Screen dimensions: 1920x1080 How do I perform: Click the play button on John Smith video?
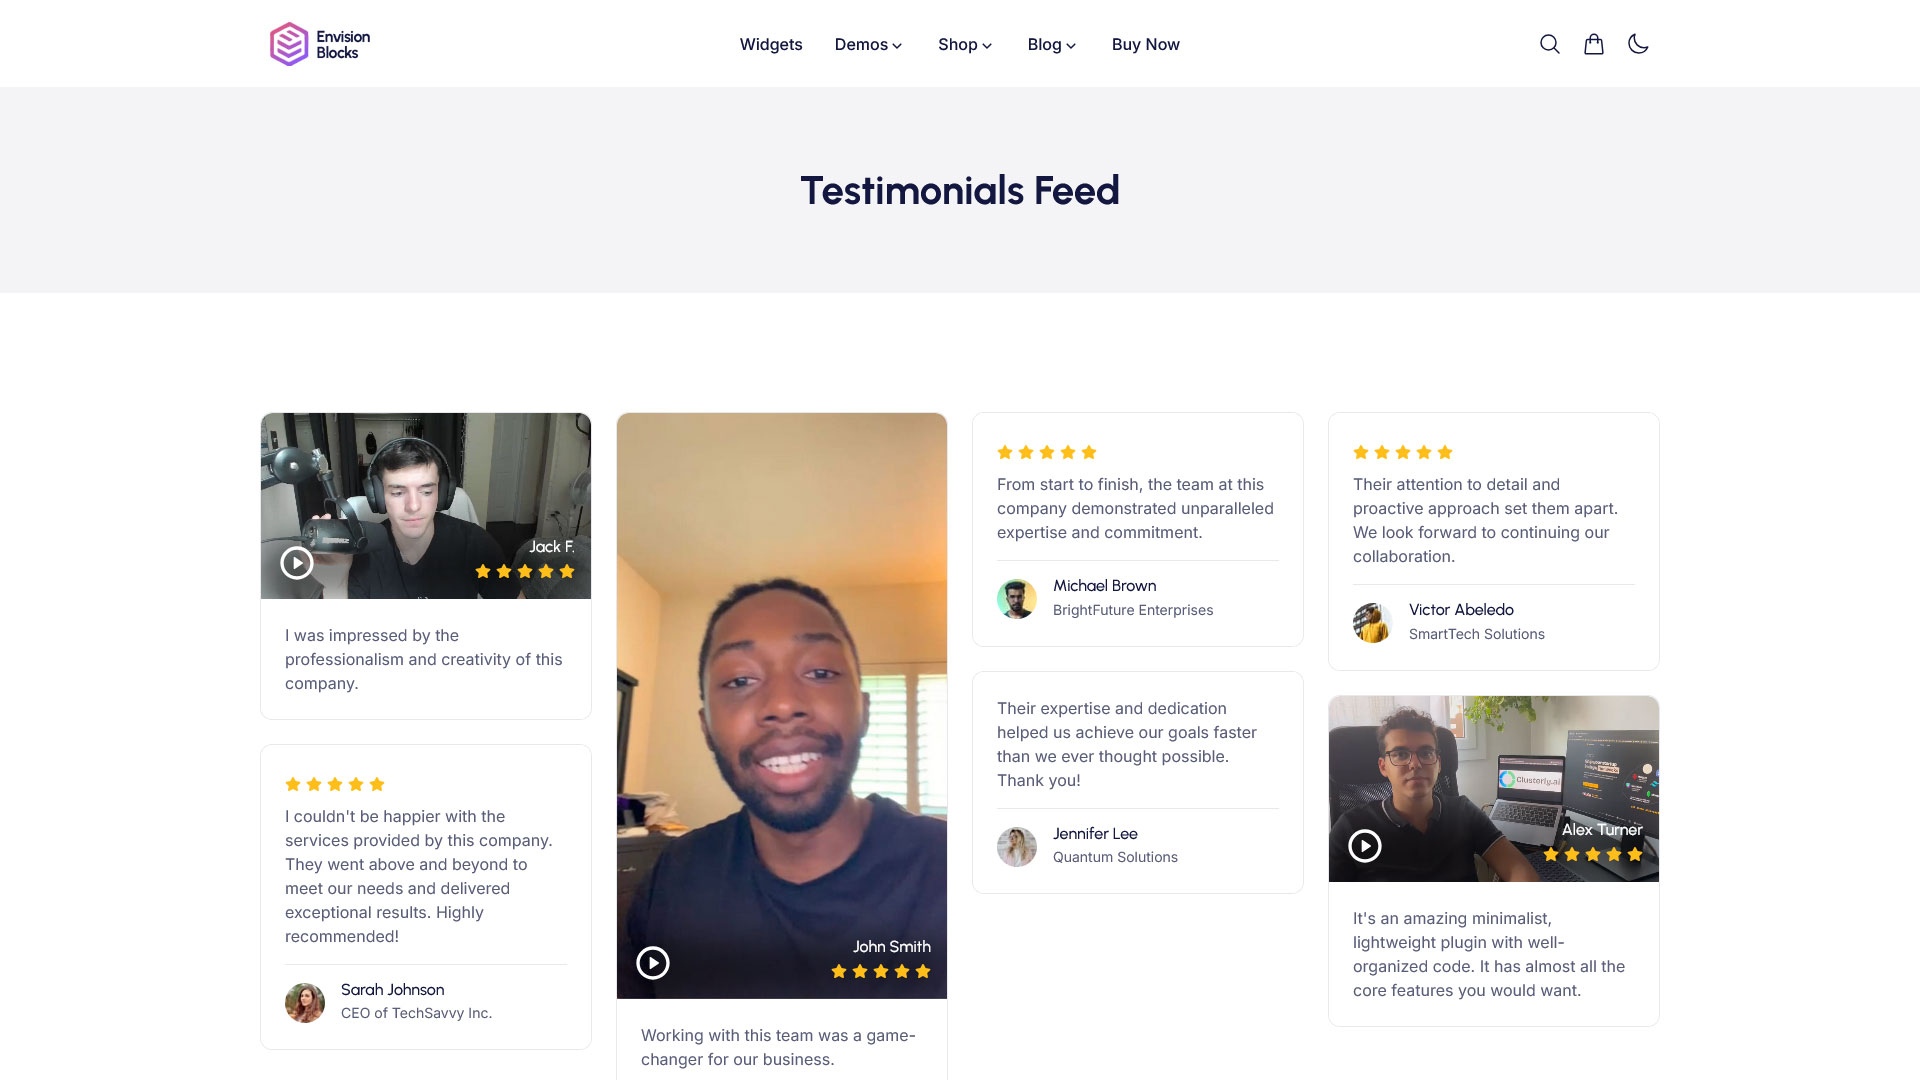tap(653, 963)
